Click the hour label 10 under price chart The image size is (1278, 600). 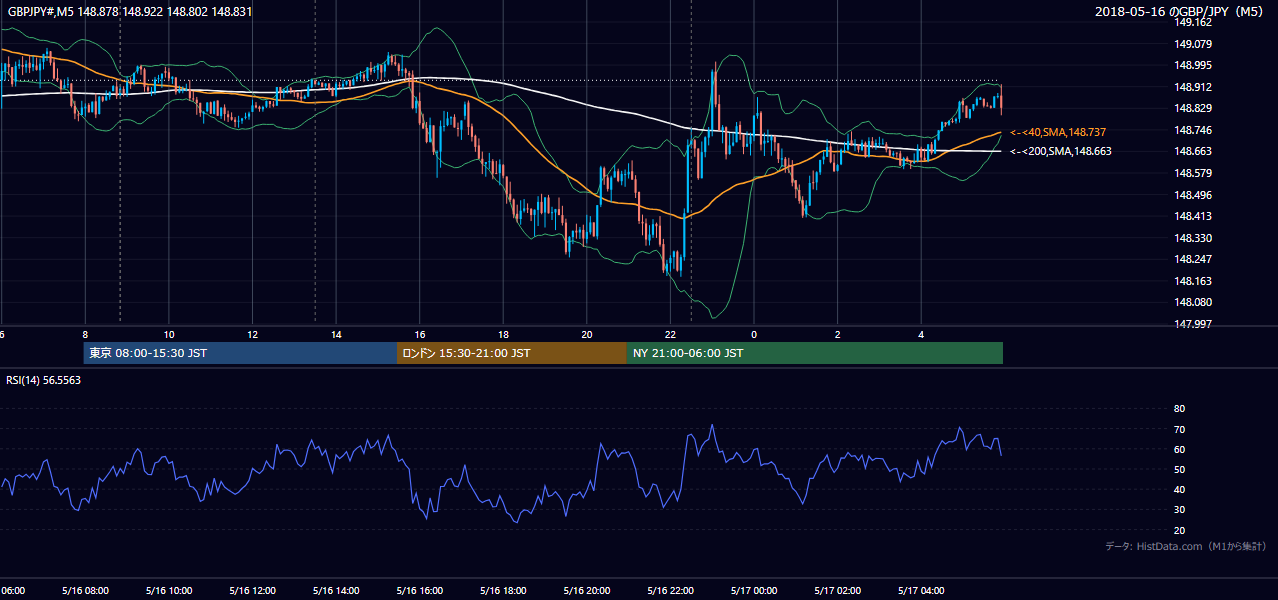pos(169,335)
